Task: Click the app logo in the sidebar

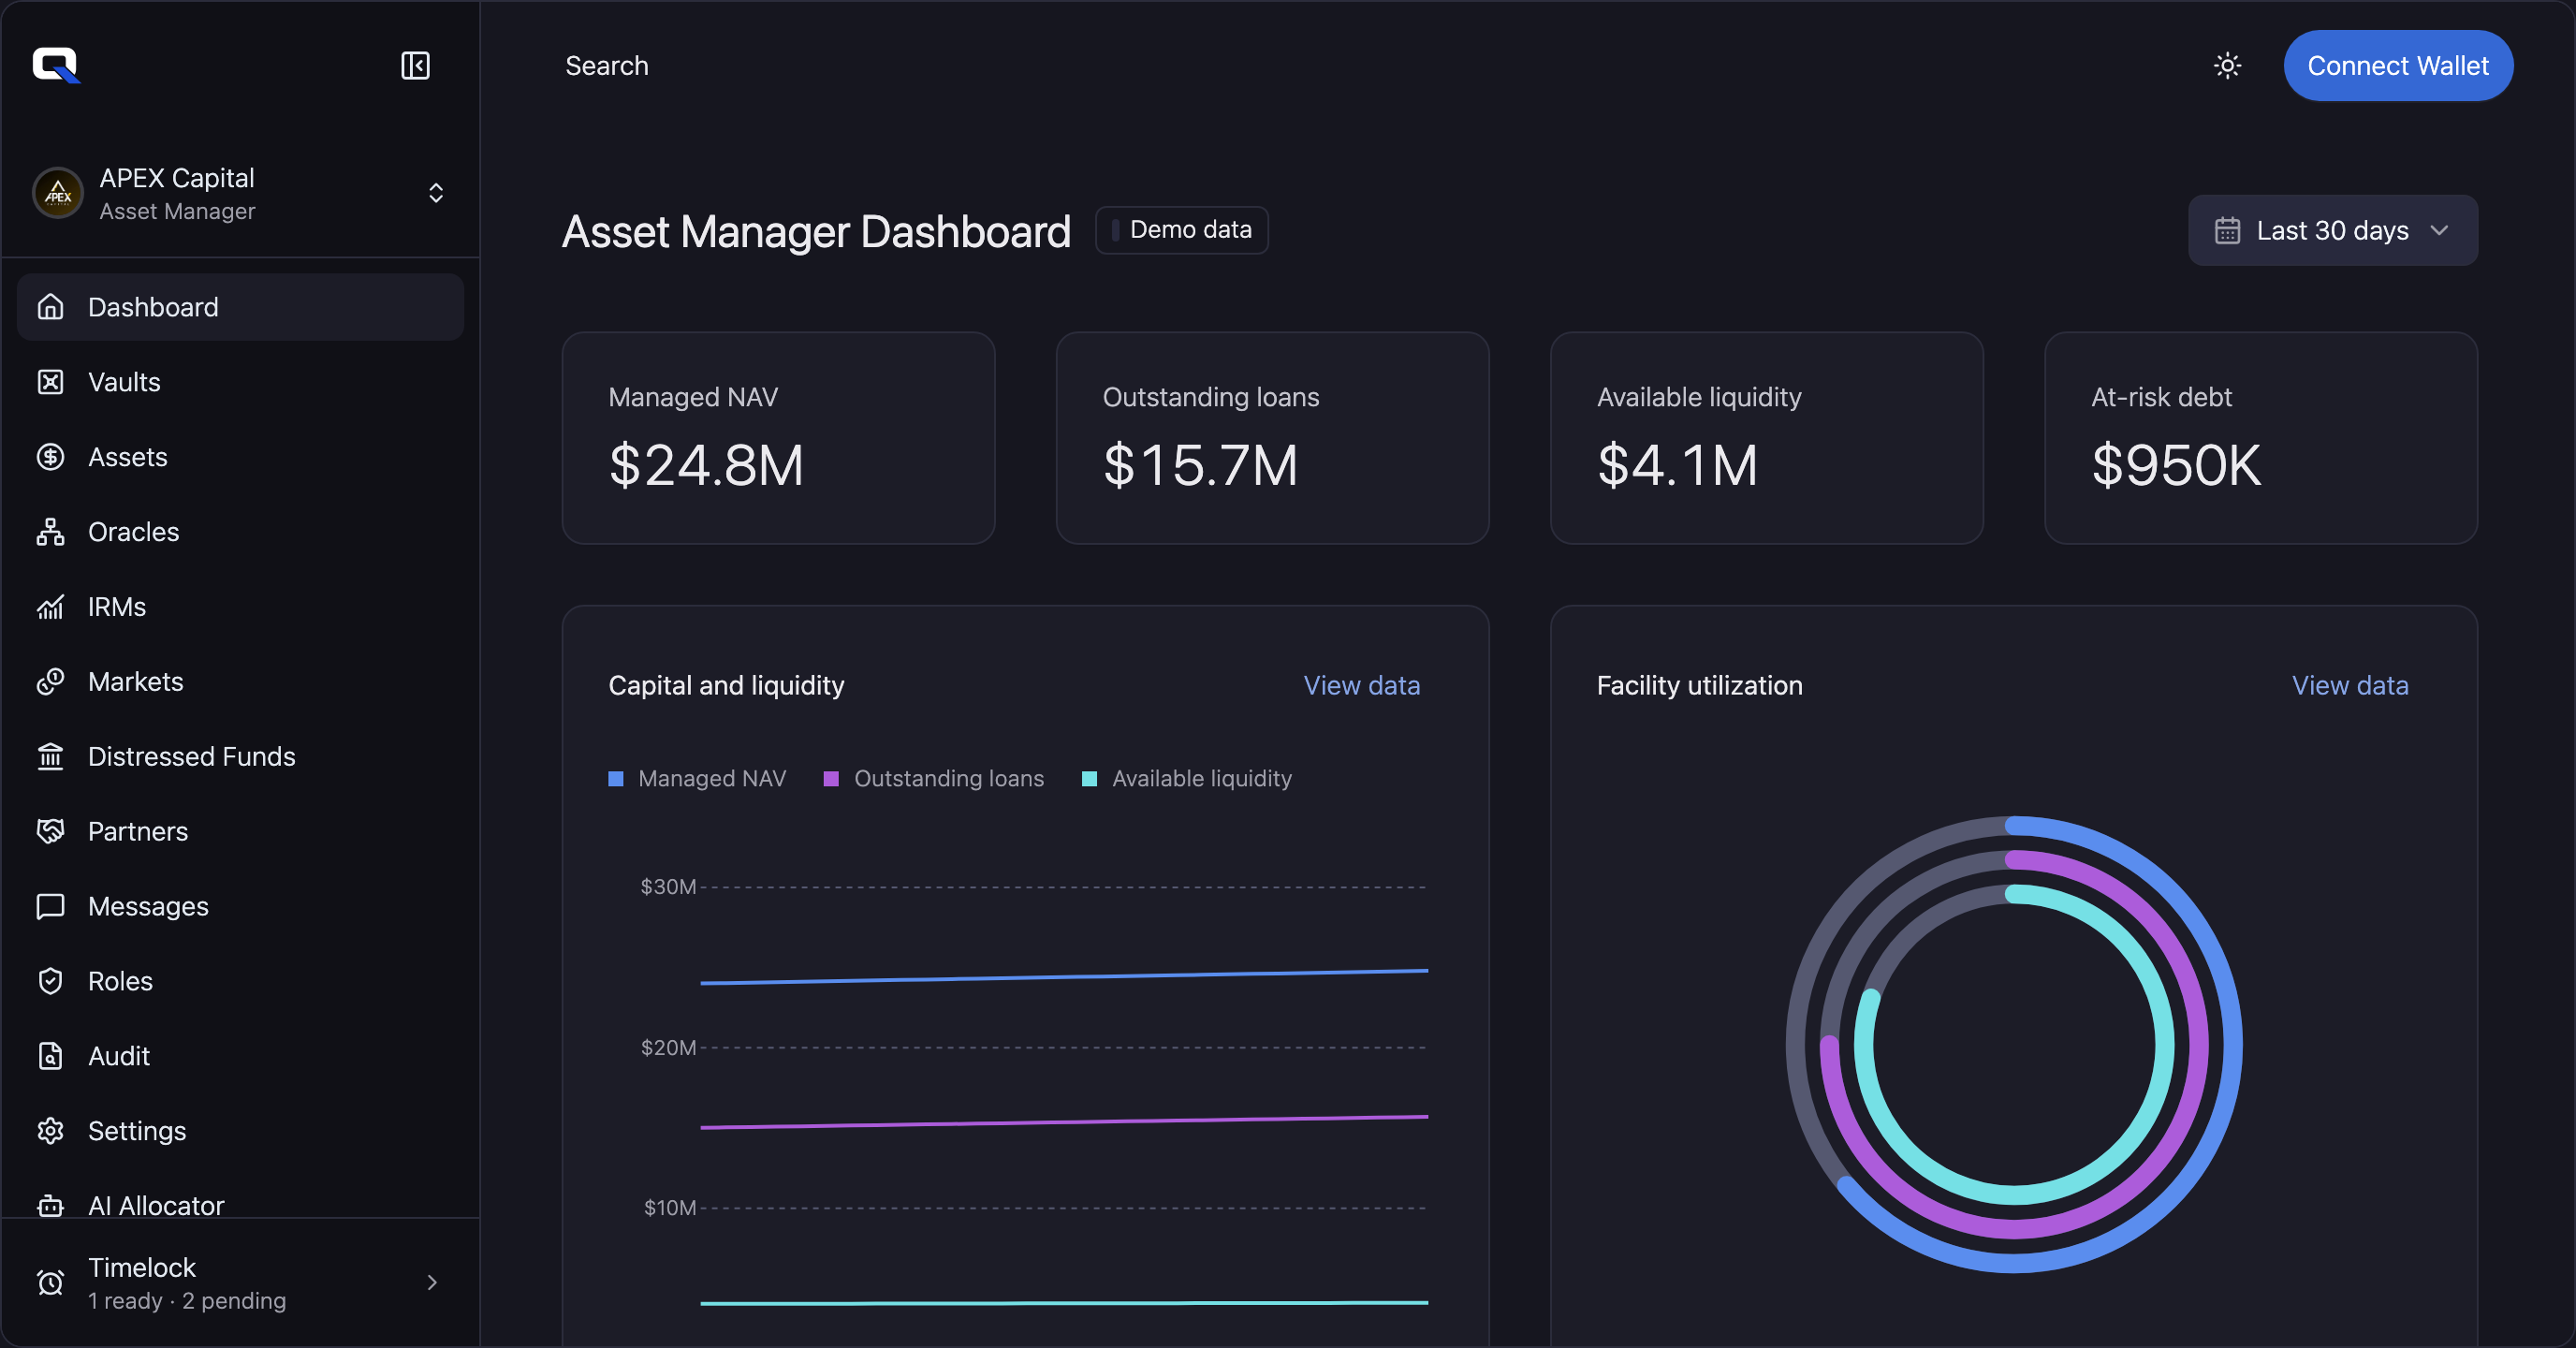Action: (x=56, y=66)
